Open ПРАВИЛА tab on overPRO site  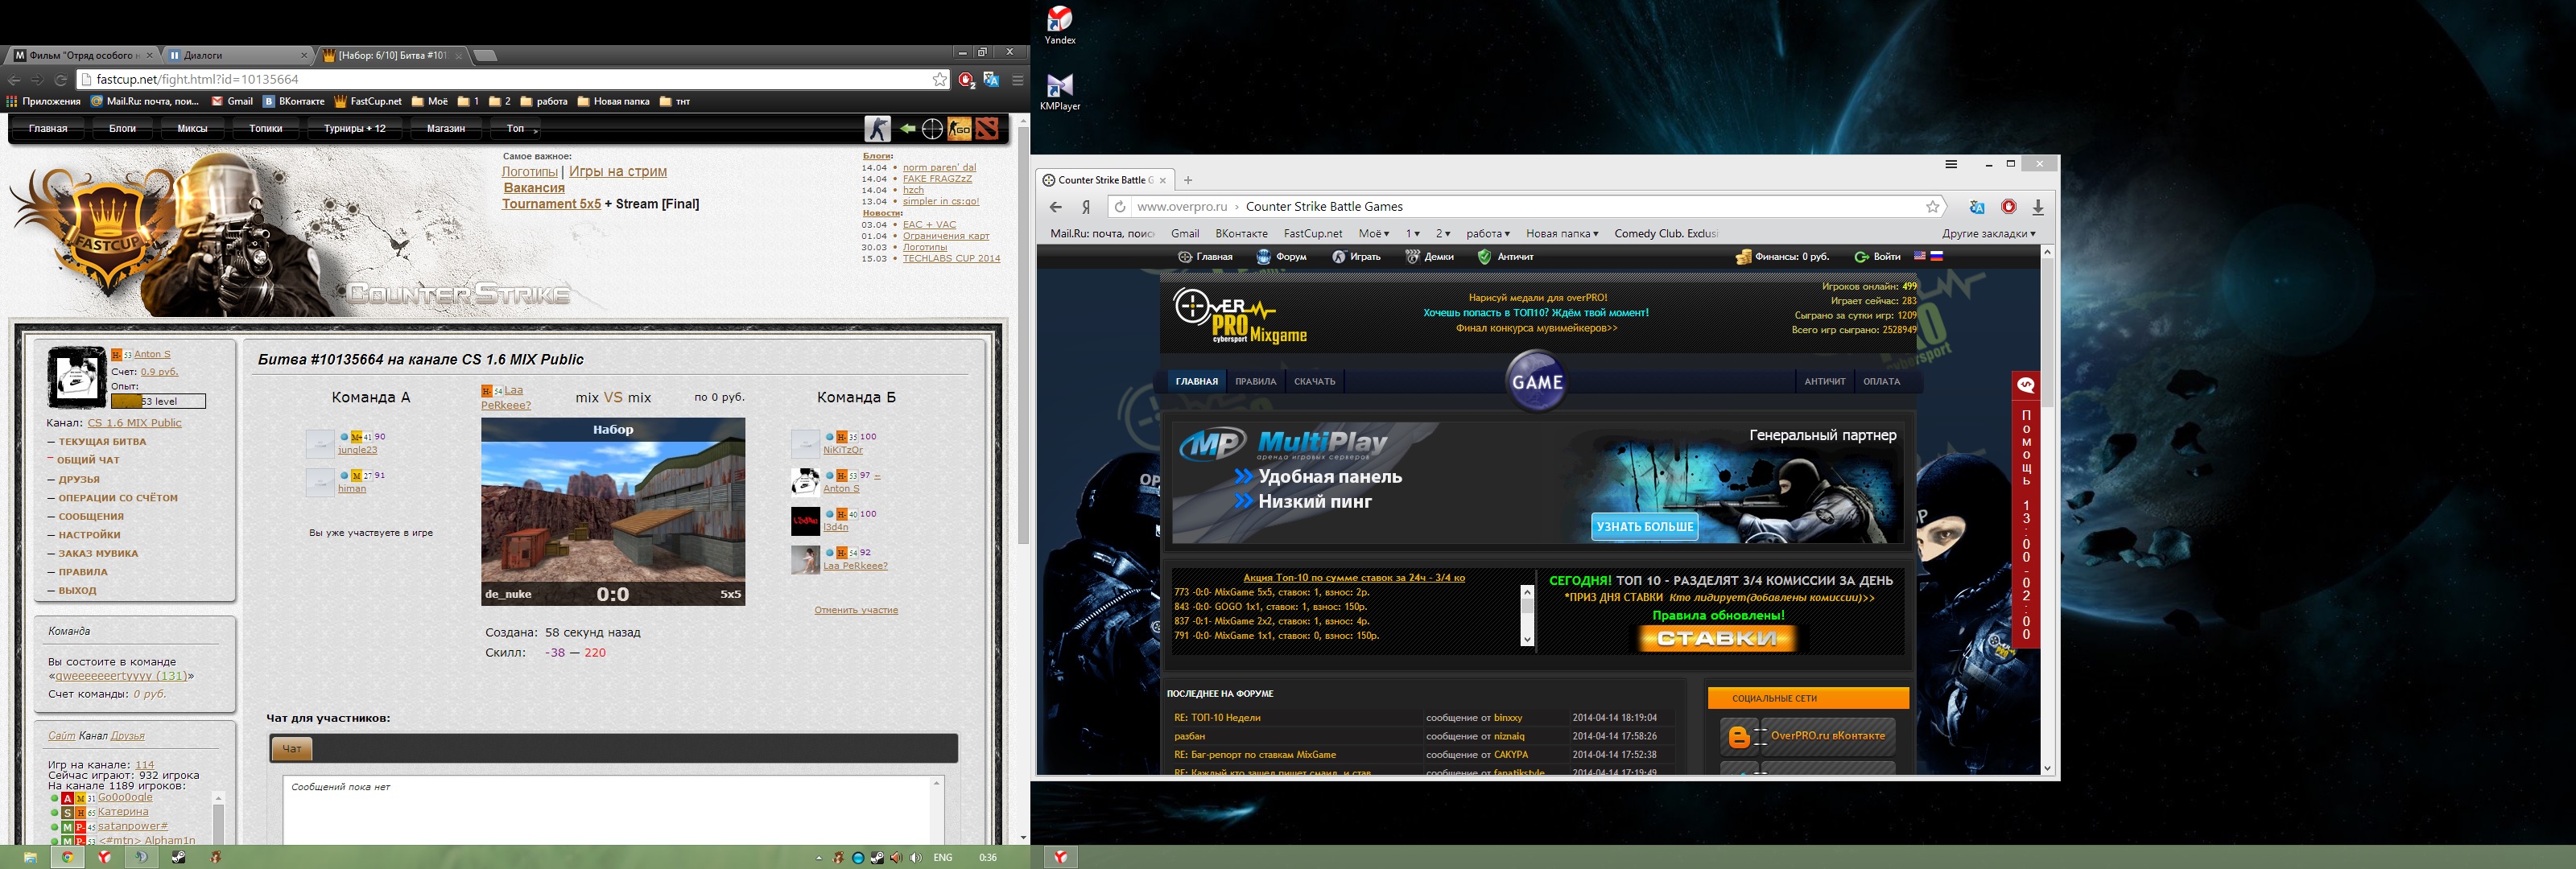point(1255,382)
